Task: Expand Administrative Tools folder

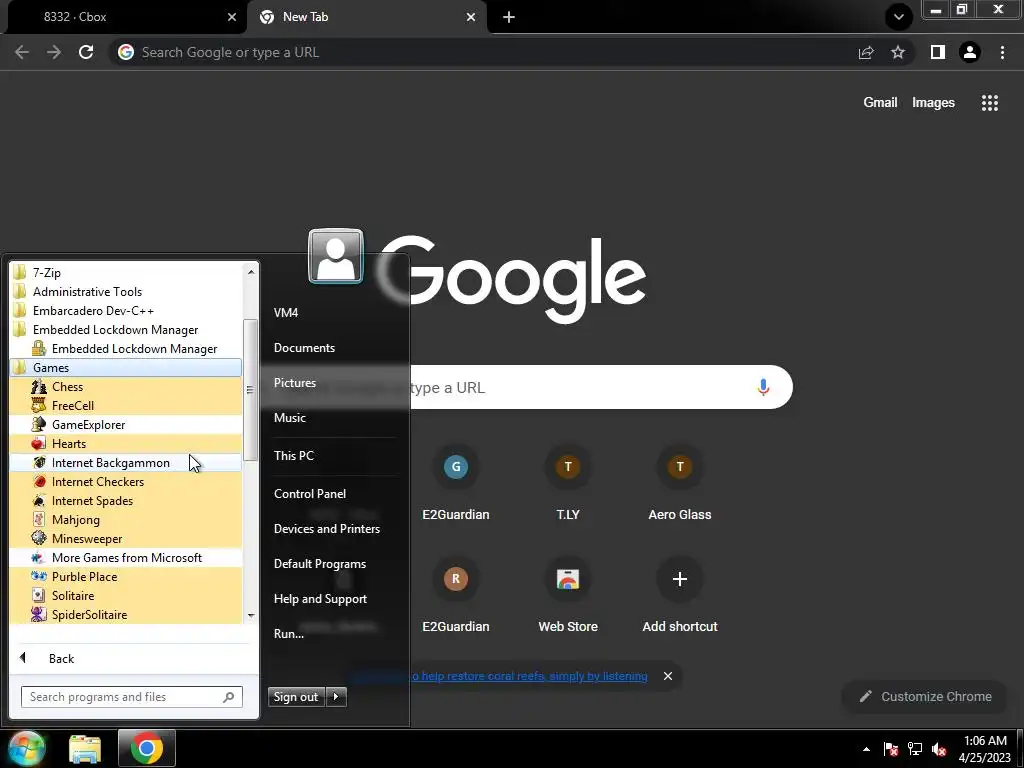Action: (126, 292)
